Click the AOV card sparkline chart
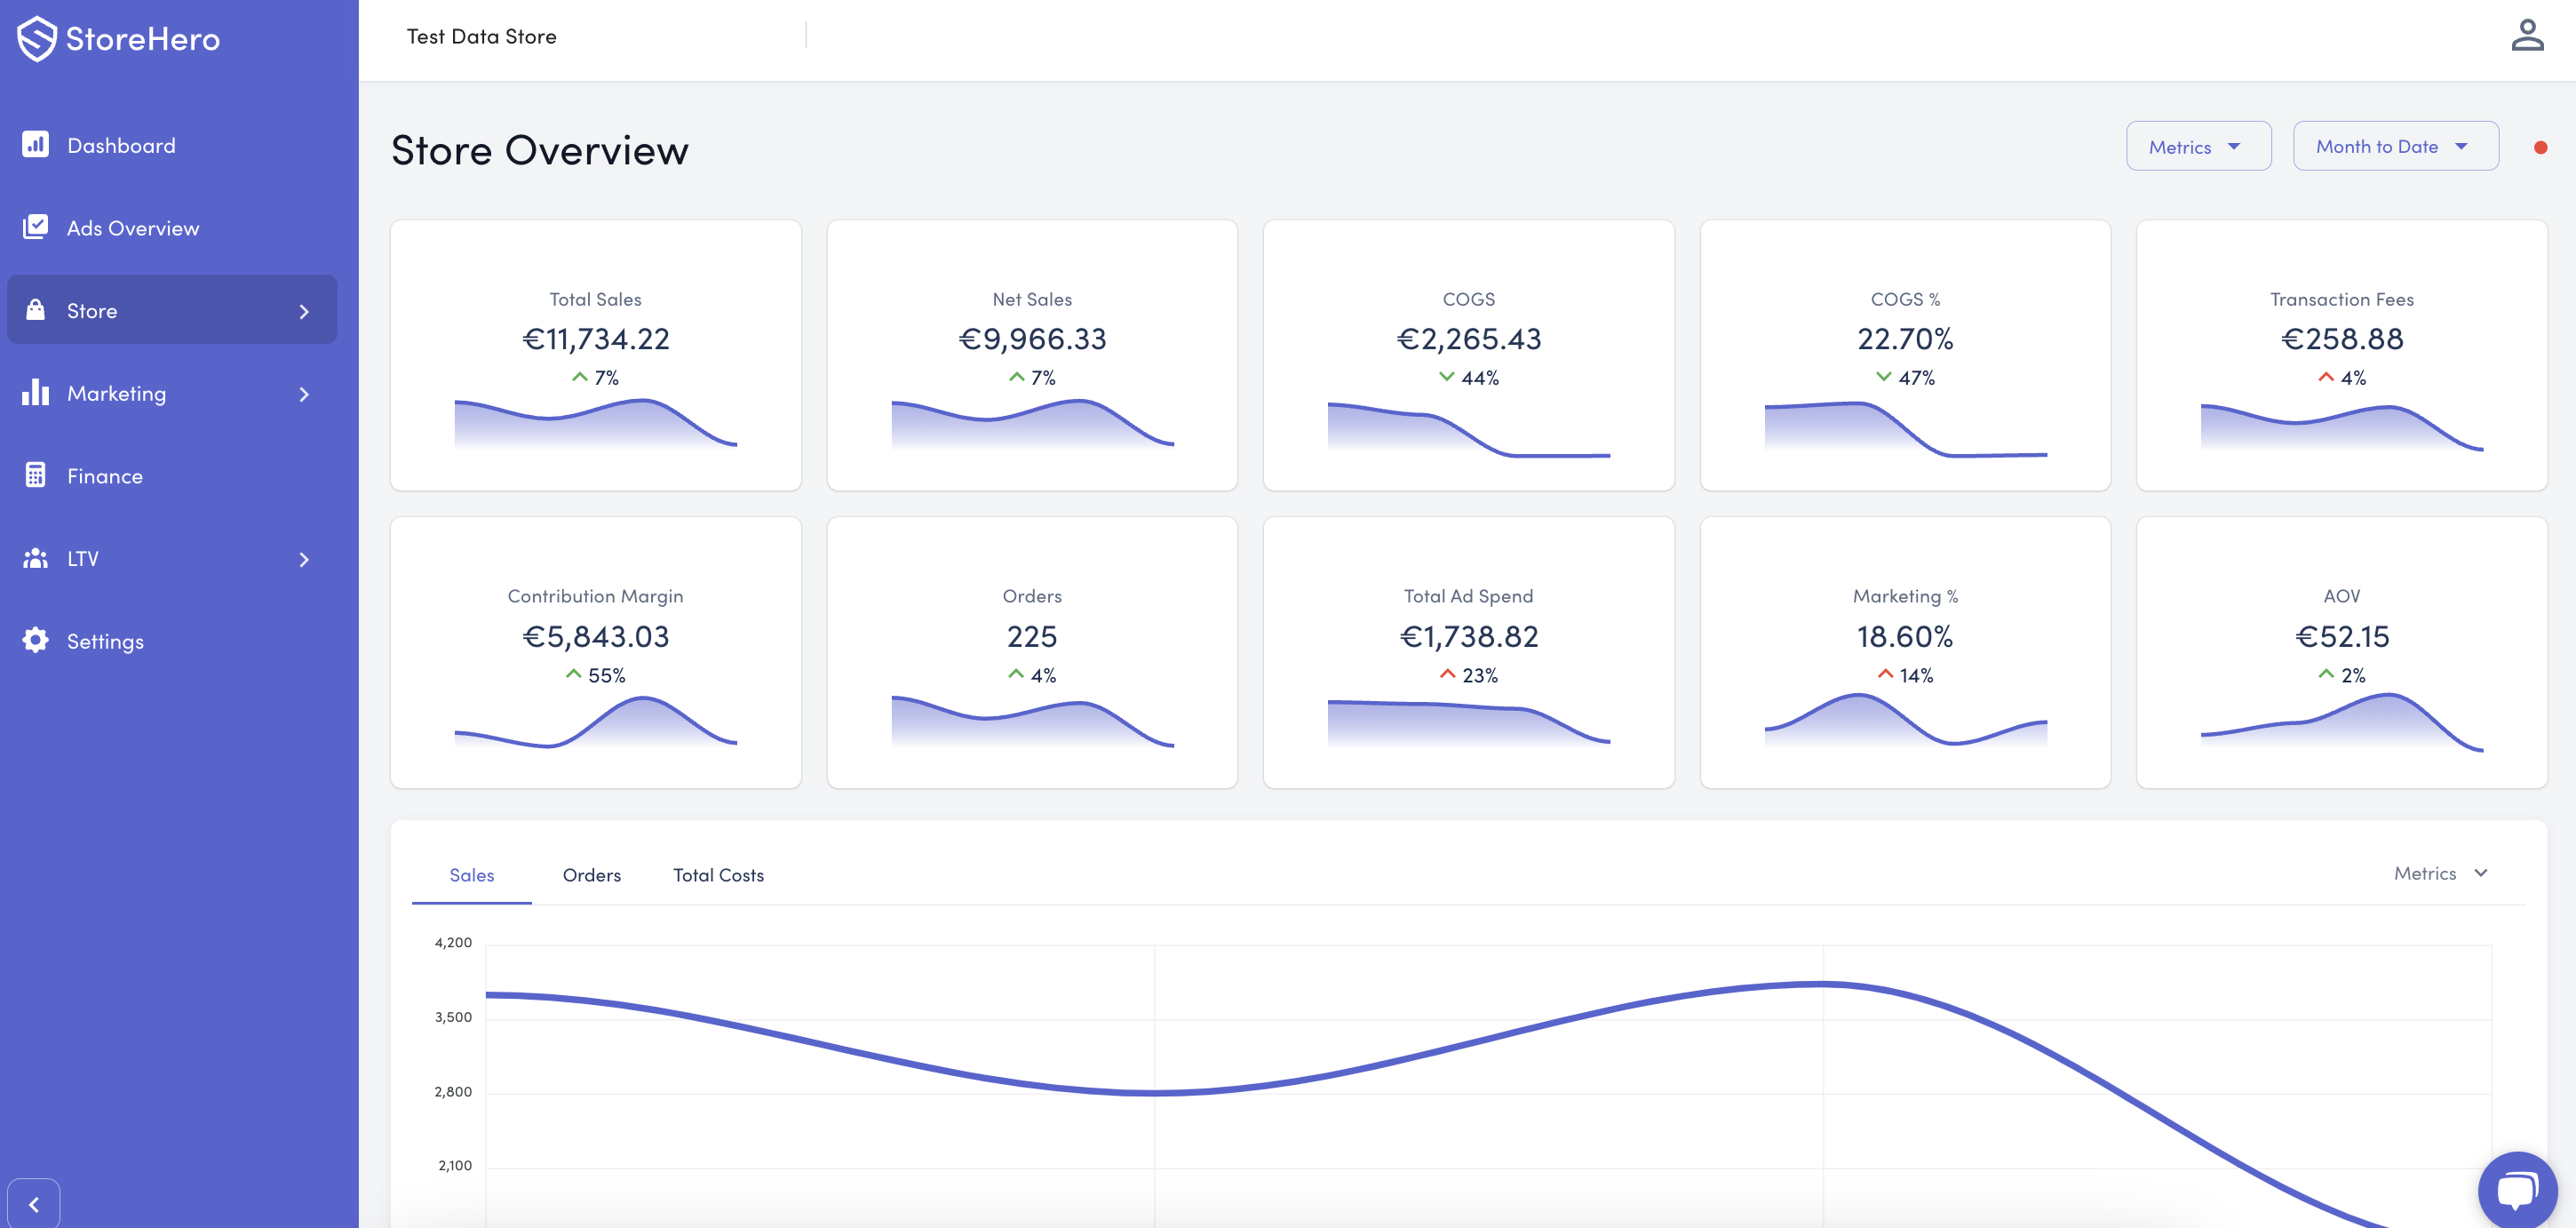The image size is (2576, 1228). 2341,722
